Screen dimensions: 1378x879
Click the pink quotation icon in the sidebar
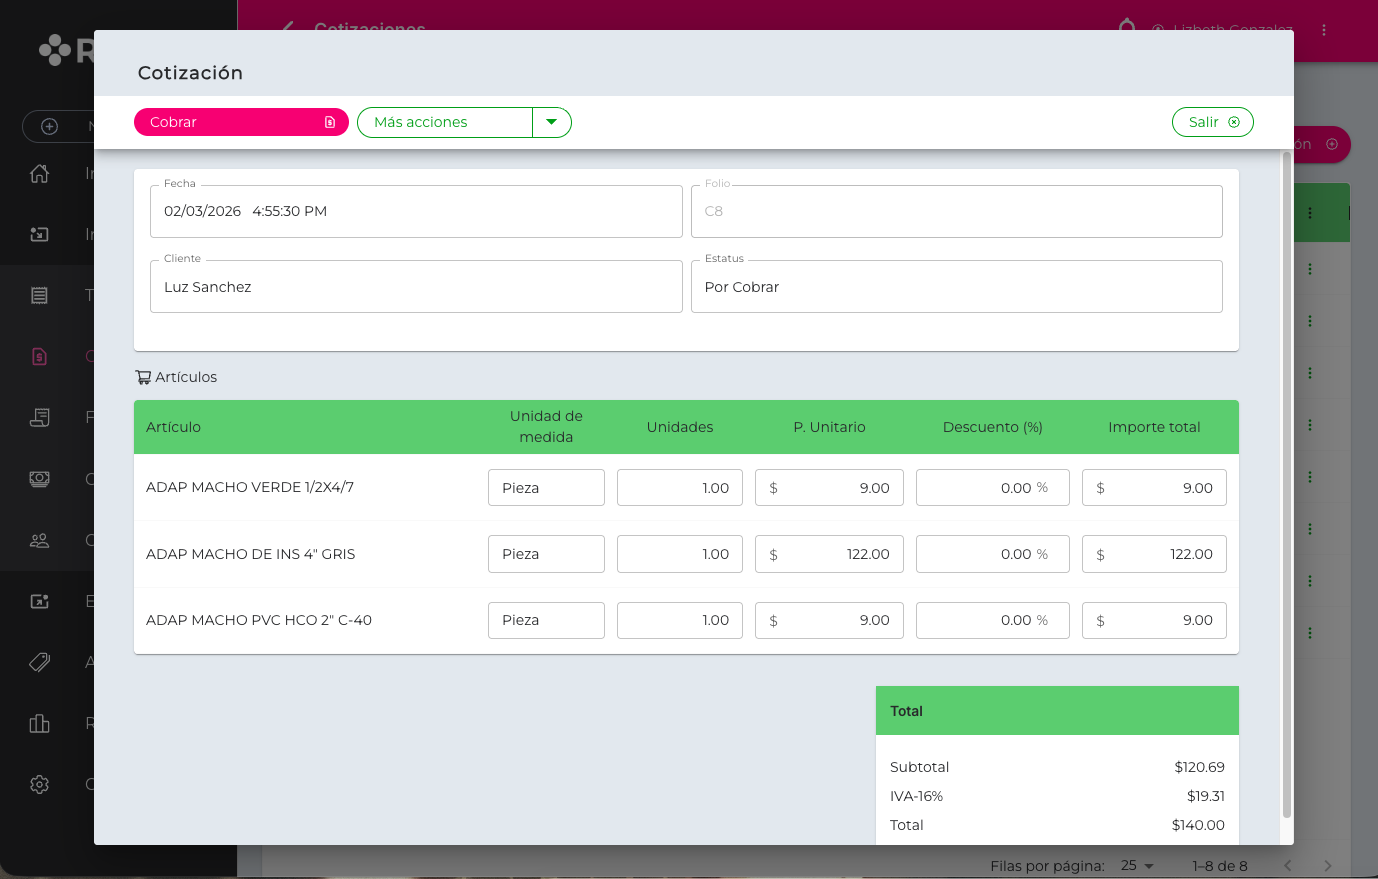coord(40,356)
